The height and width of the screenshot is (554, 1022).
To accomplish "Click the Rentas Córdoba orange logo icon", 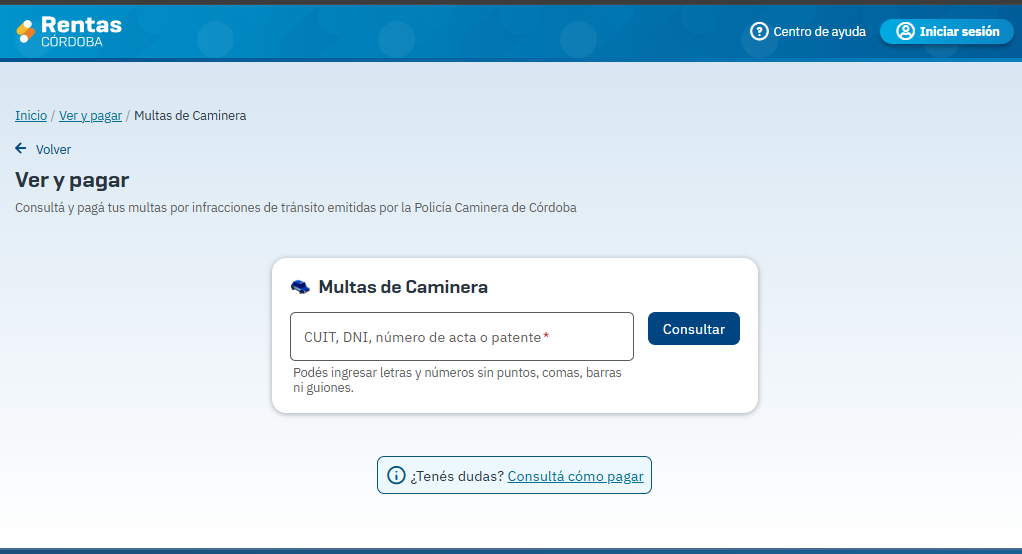I will [x=25, y=31].
